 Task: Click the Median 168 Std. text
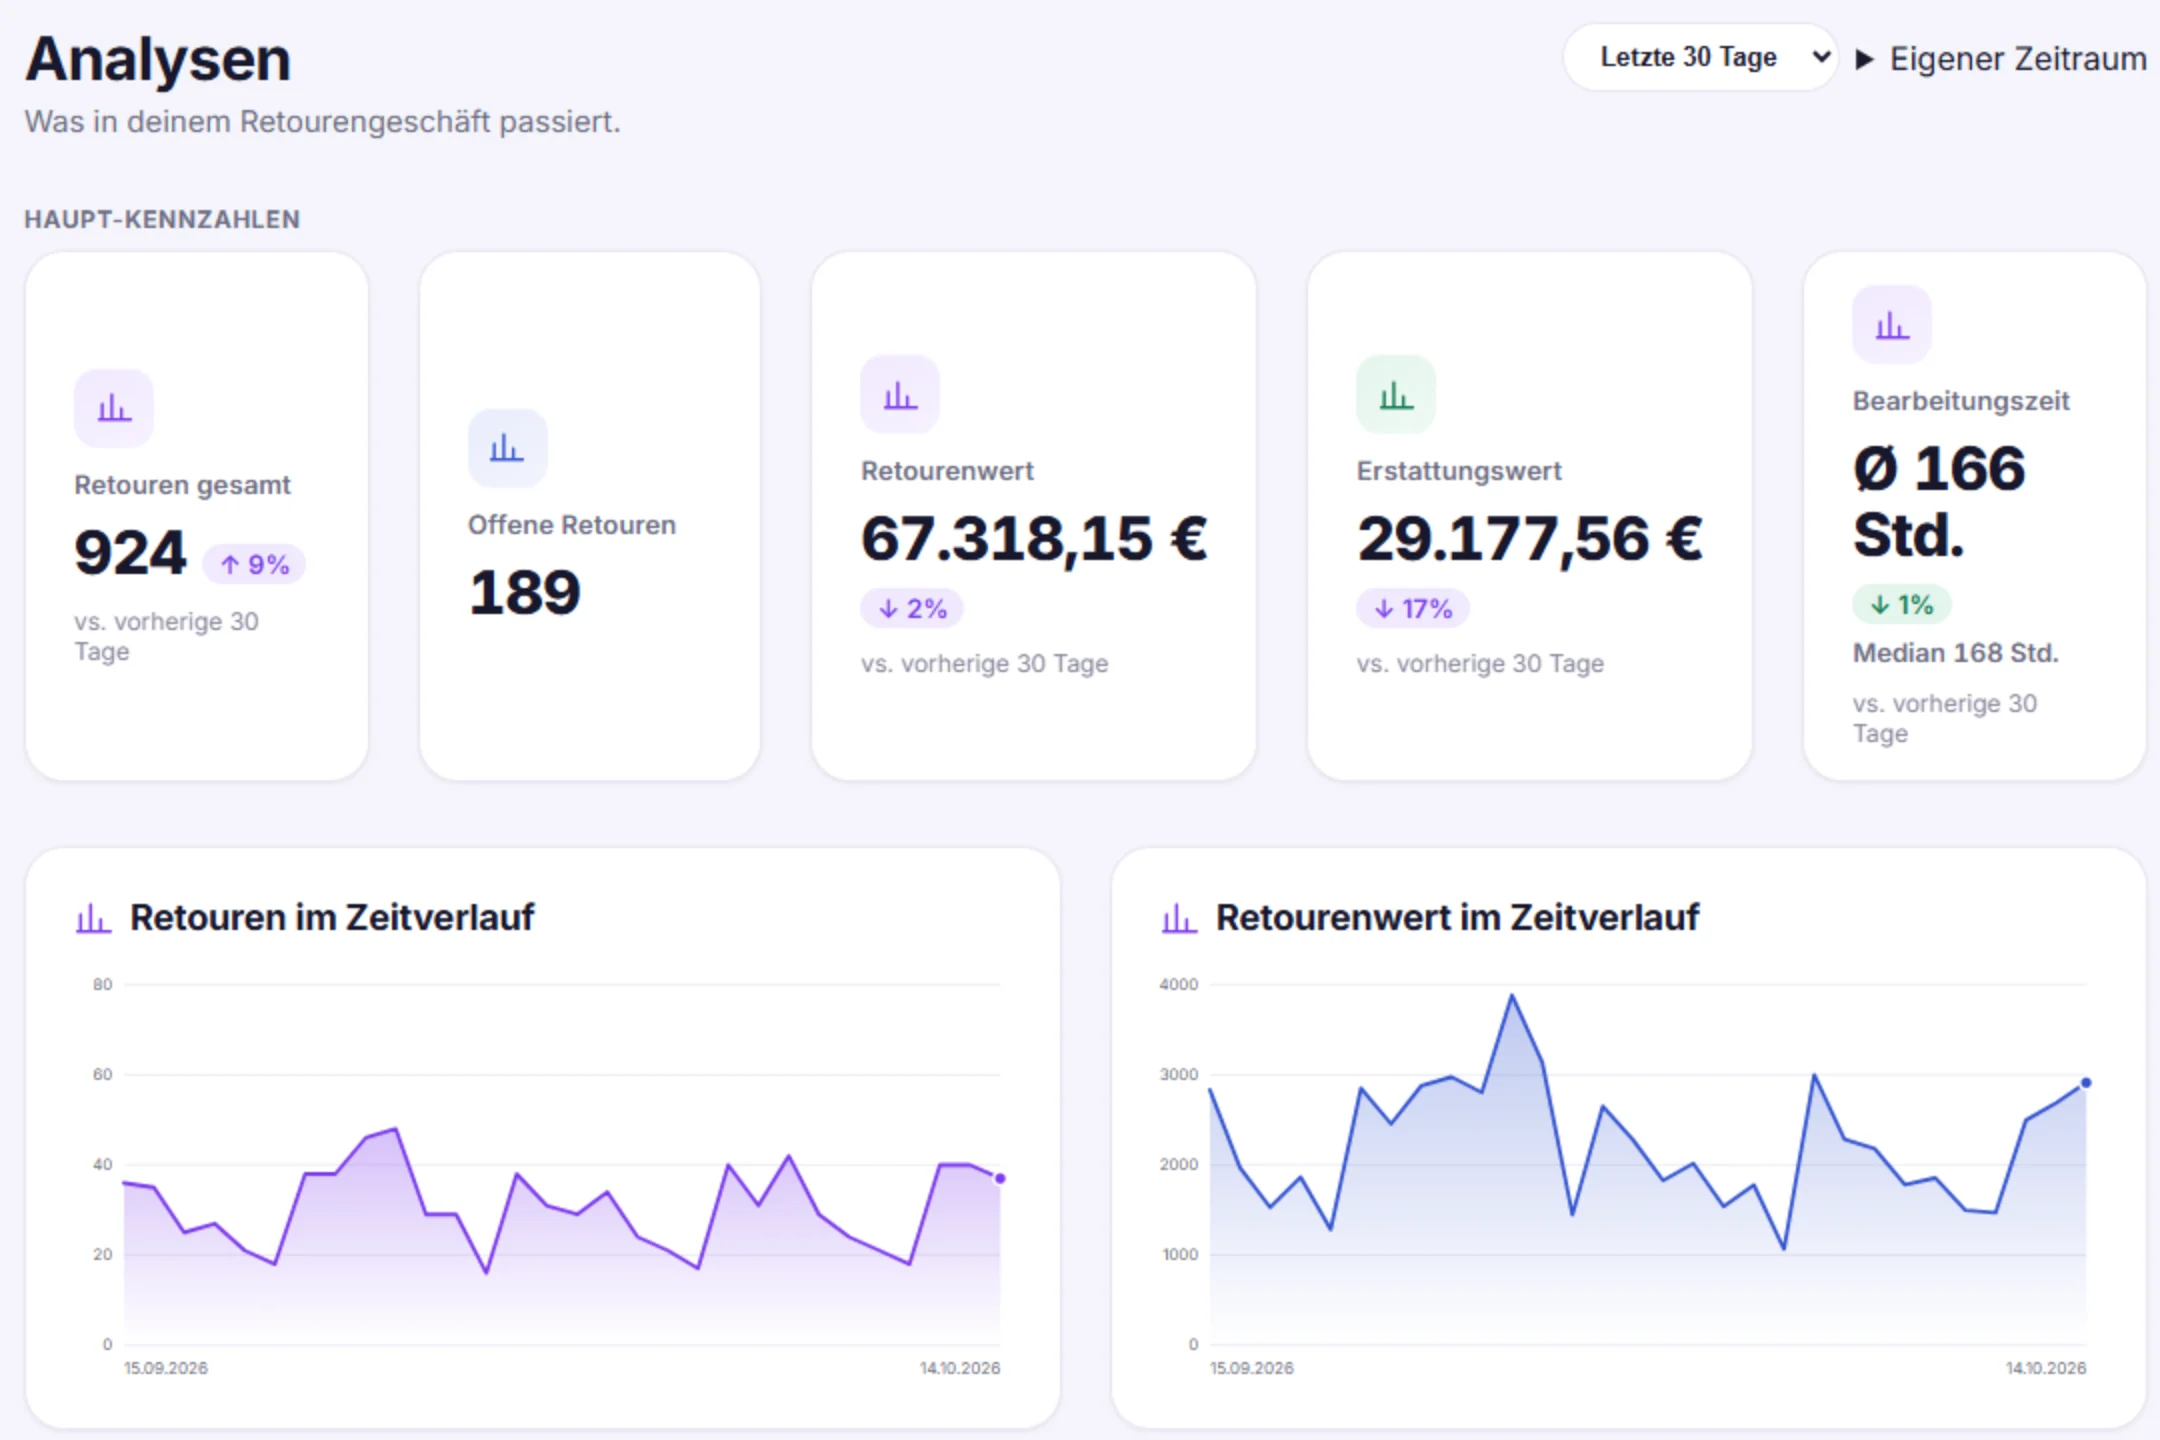coord(1955,653)
